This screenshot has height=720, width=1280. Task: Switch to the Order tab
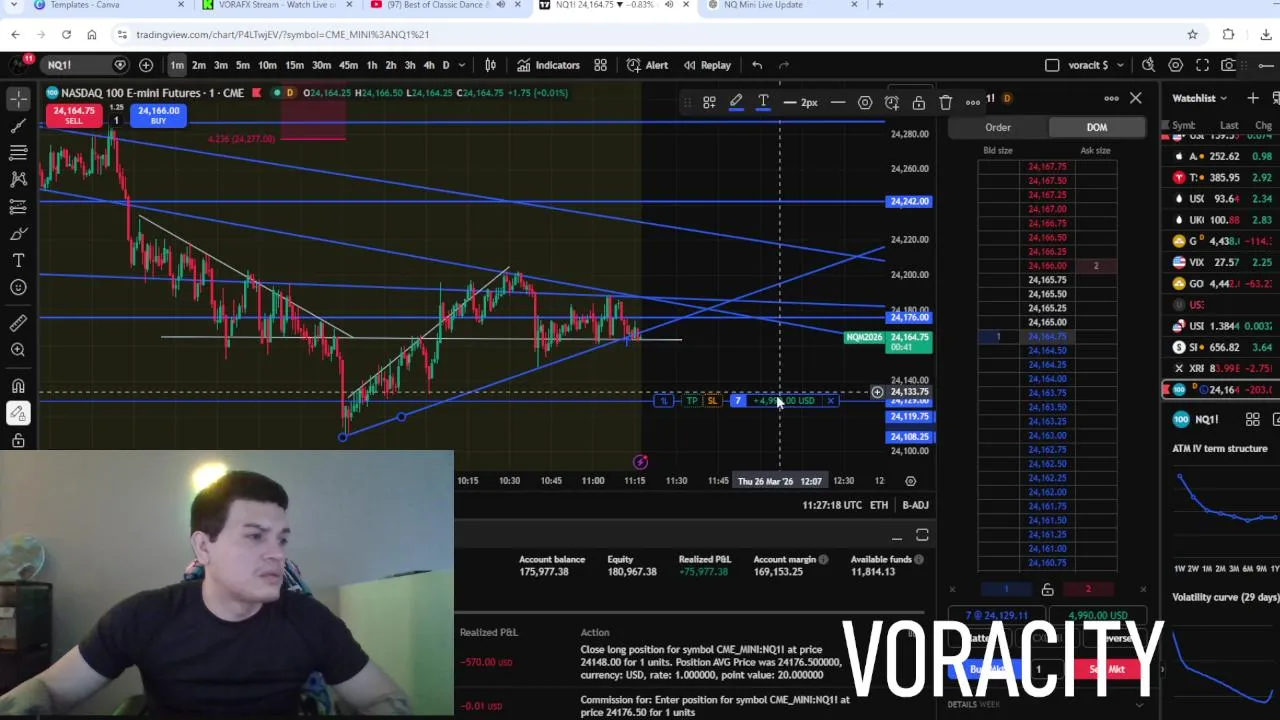(998, 127)
